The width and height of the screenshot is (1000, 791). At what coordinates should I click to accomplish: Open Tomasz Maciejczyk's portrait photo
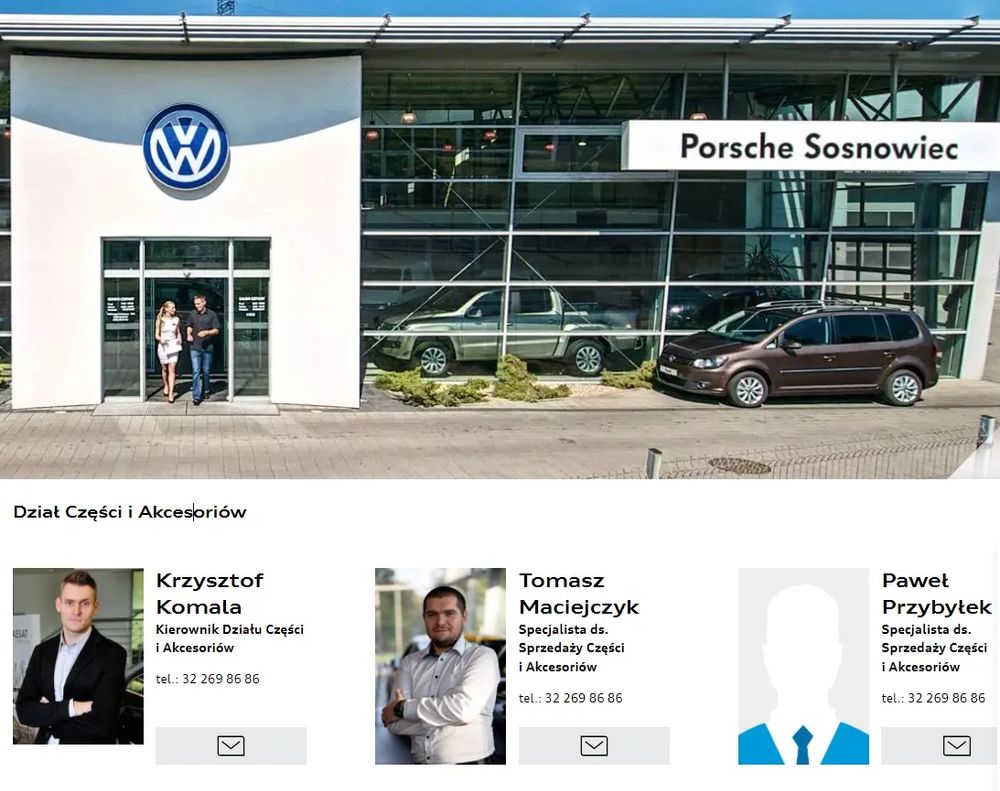click(441, 666)
